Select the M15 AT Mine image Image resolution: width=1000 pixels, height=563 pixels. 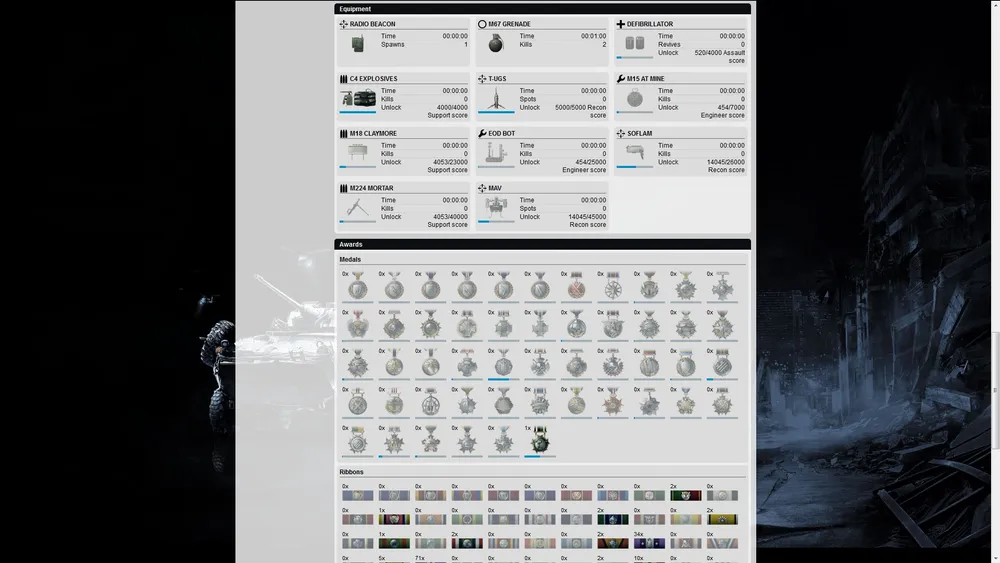coord(633,99)
